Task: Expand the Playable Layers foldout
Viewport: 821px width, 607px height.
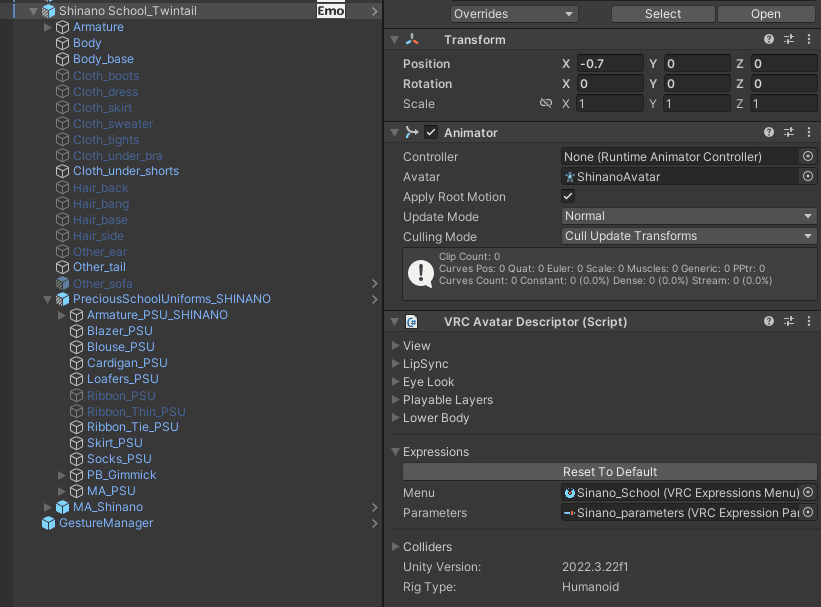Action: pyautogui.click(x=396, y=400)
